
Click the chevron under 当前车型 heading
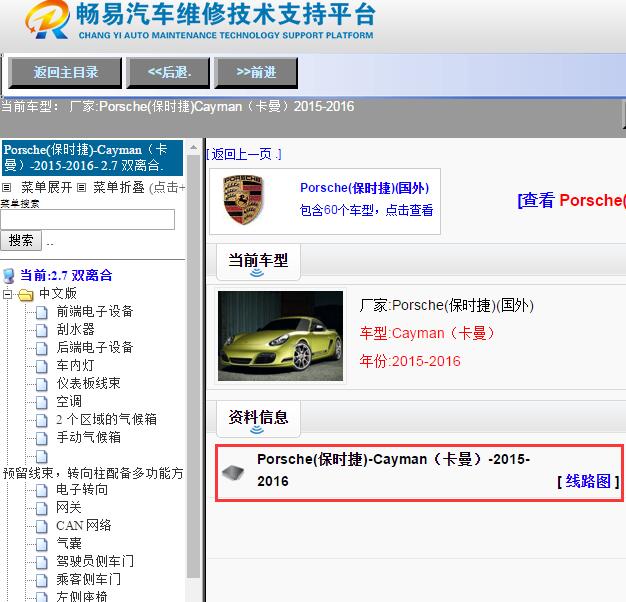(257, 273)
